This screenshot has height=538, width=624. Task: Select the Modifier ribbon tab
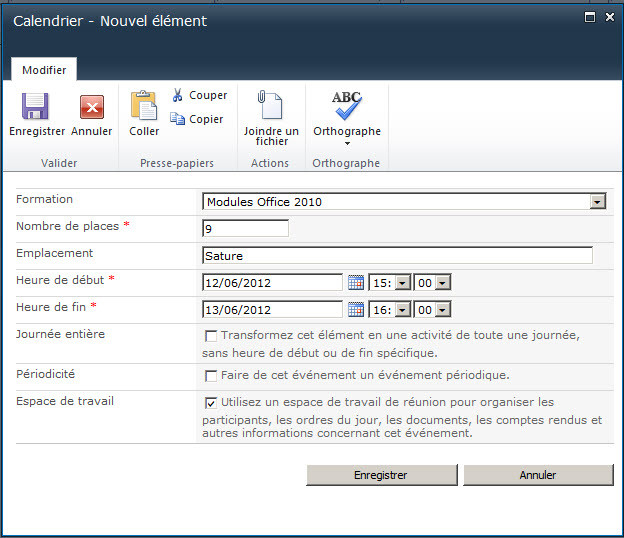coord(44,70)
